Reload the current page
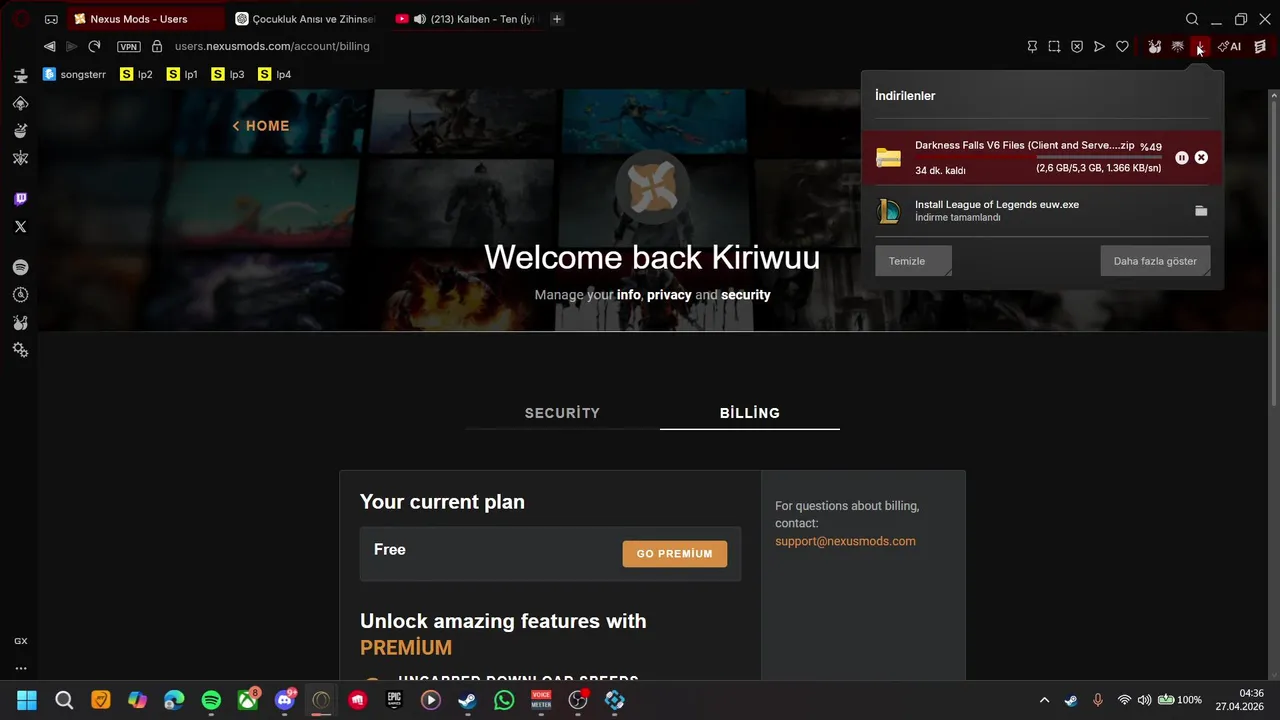The height and width of the screenshot is (720, 1280). pyautogui.click(x=94, y=46)
